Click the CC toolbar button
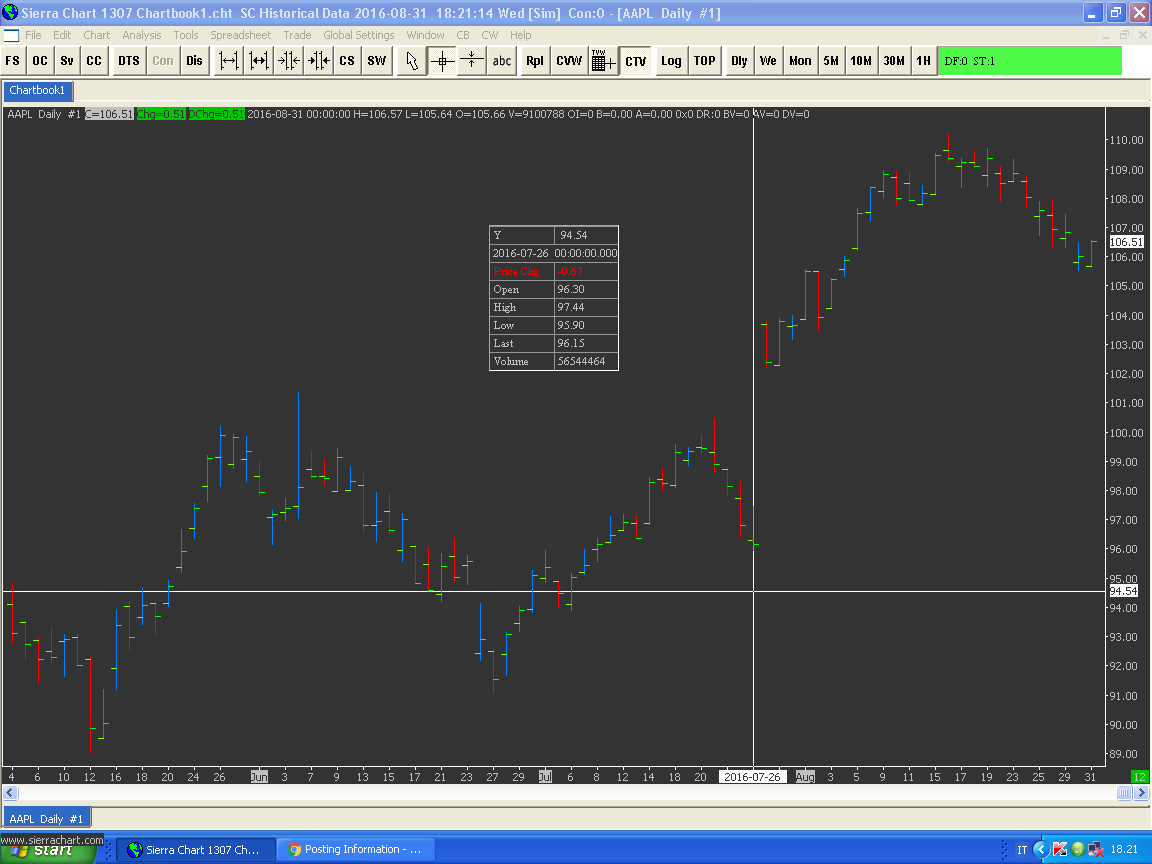This screenshot has width=1152, height=864. (94, 61)
